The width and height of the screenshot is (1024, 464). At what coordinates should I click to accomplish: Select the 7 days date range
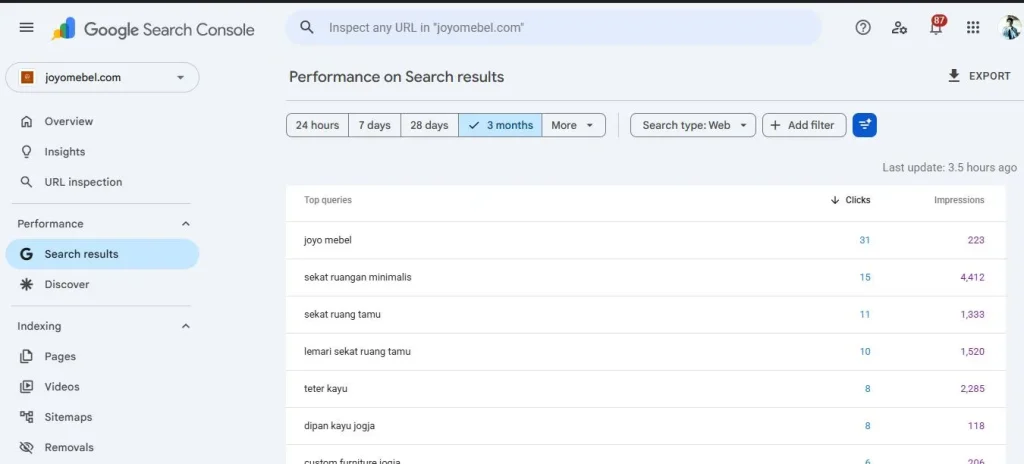click(374, 125)
